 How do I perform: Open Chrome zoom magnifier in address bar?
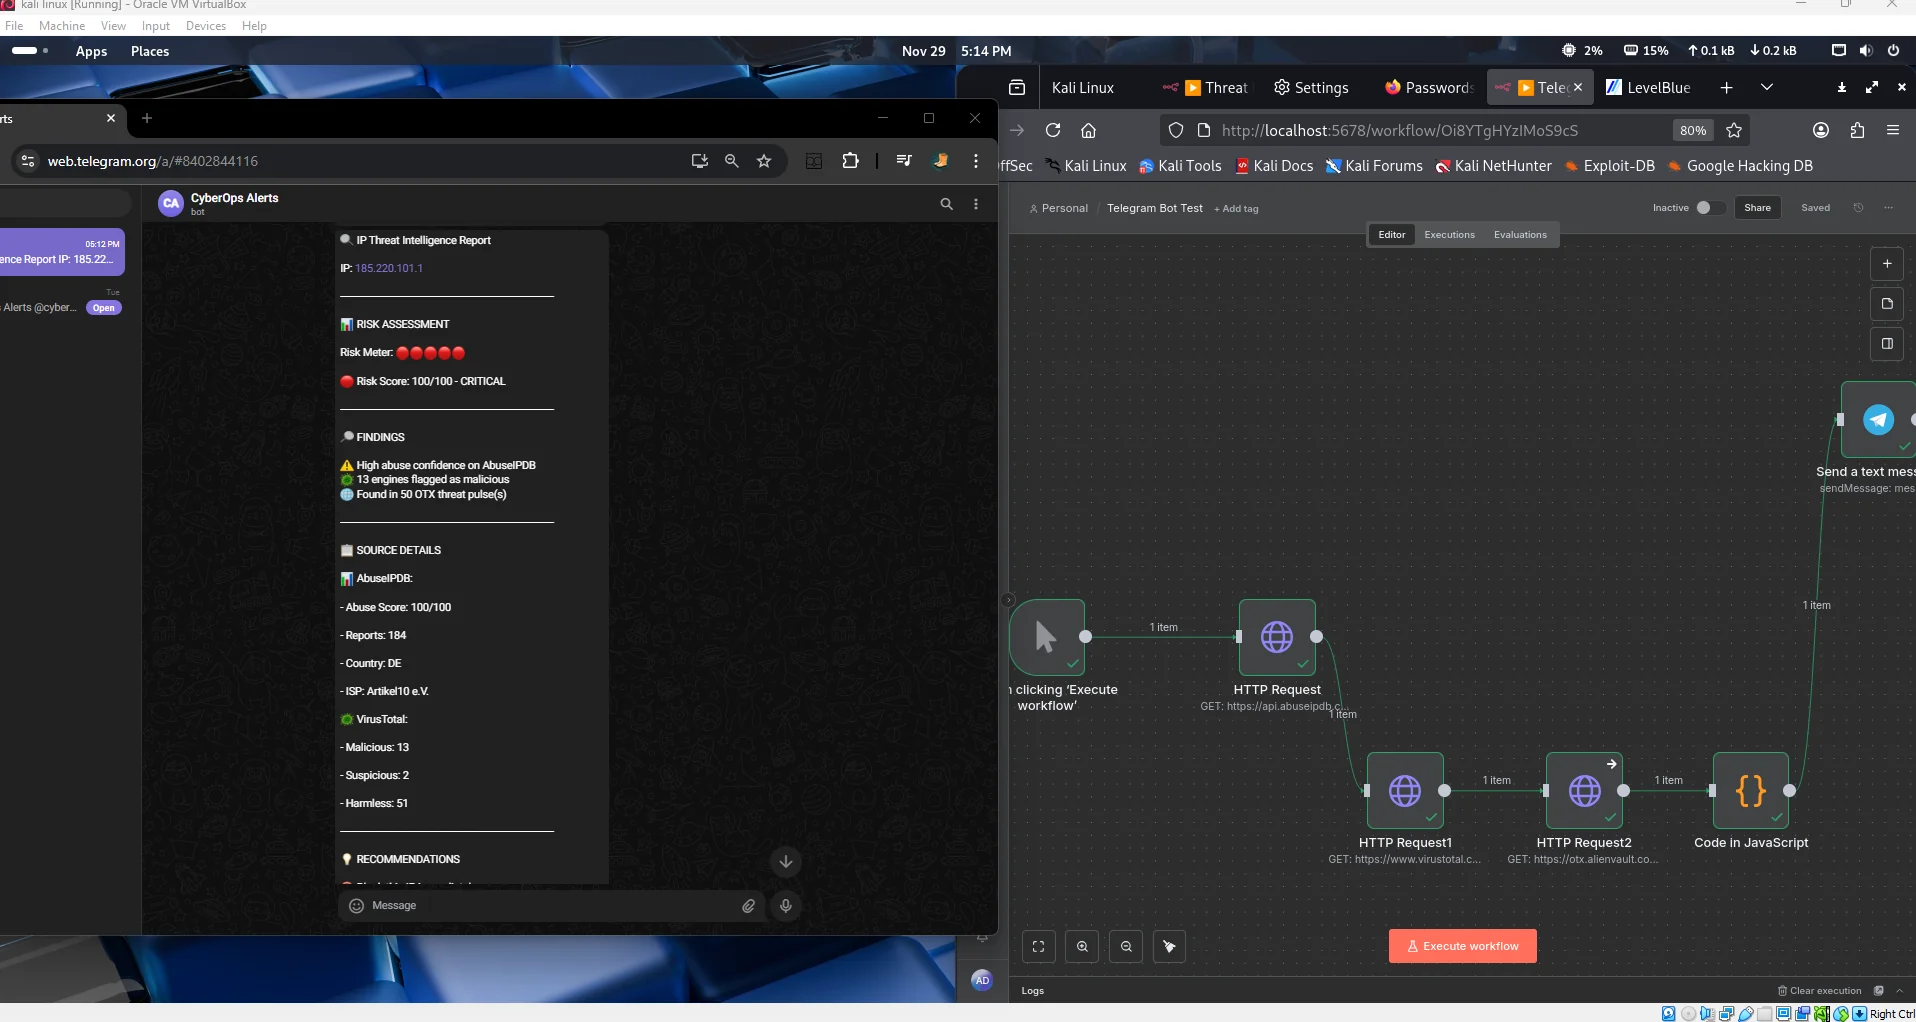pos(732,161)
